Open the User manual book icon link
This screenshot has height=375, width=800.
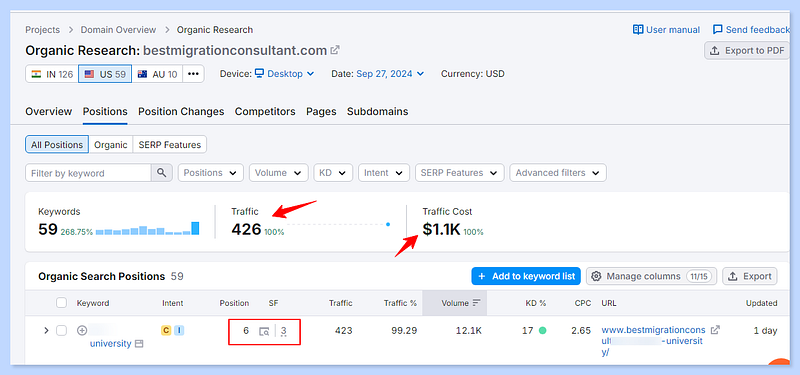(x=638, y=30)
